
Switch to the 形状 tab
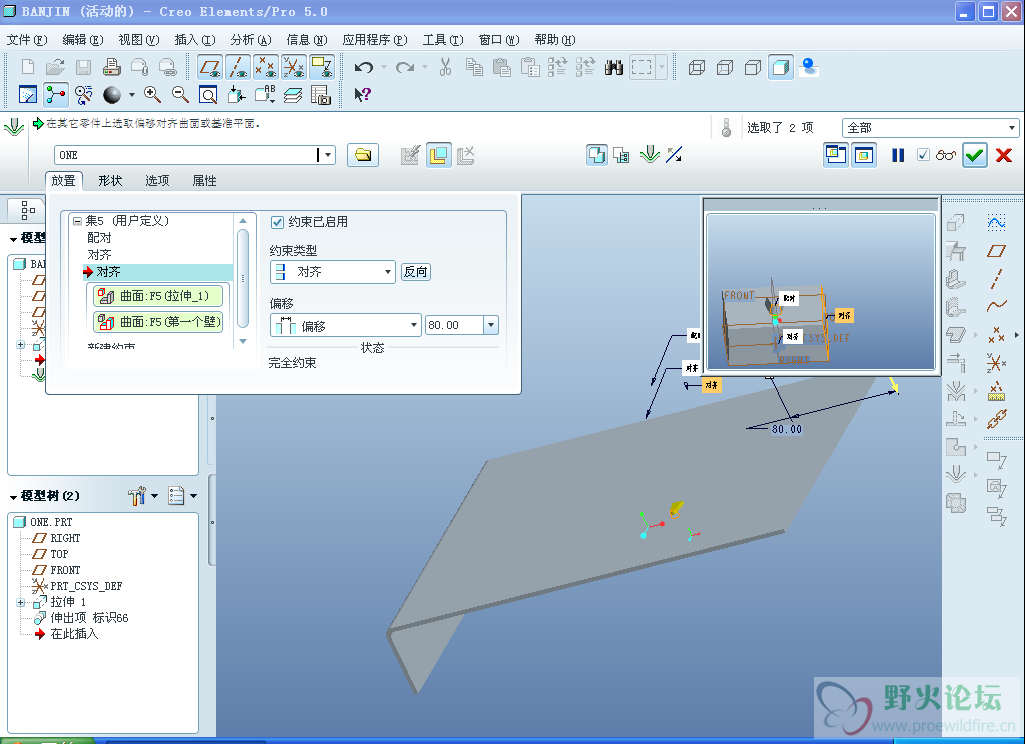click(x=110, y=180)
